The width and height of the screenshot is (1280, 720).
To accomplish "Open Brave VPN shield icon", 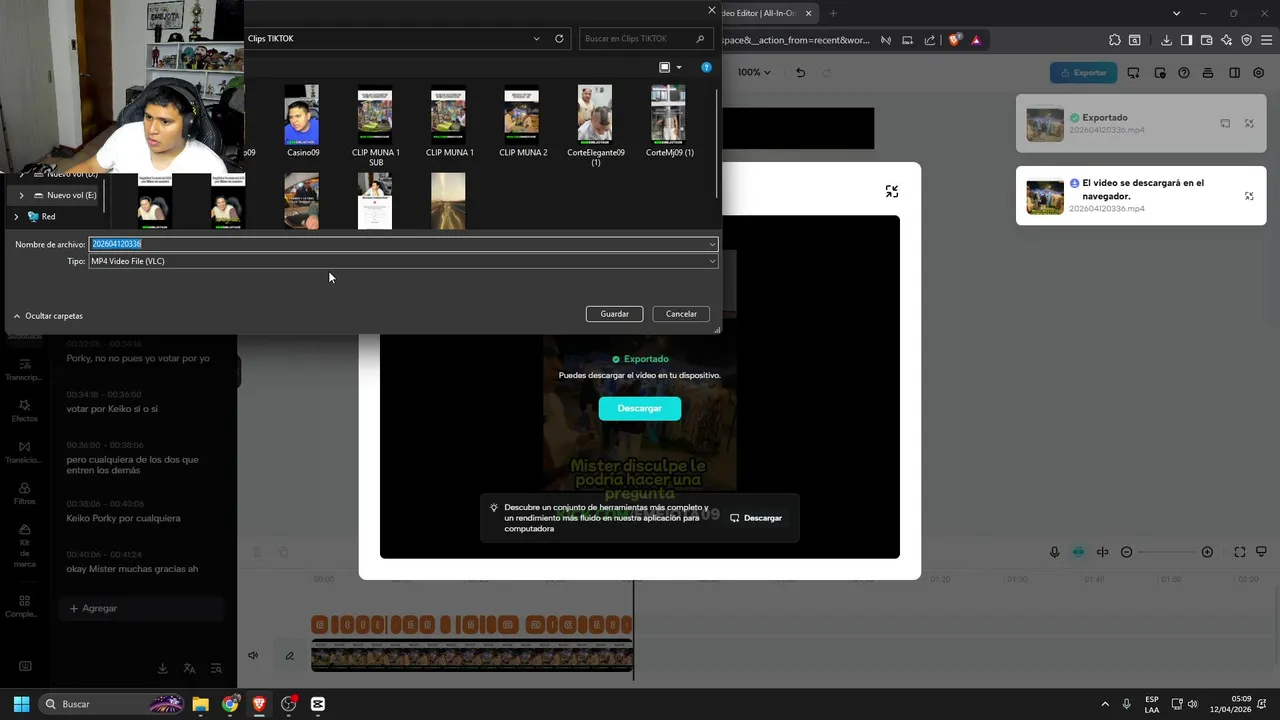I will point(1246,40).
